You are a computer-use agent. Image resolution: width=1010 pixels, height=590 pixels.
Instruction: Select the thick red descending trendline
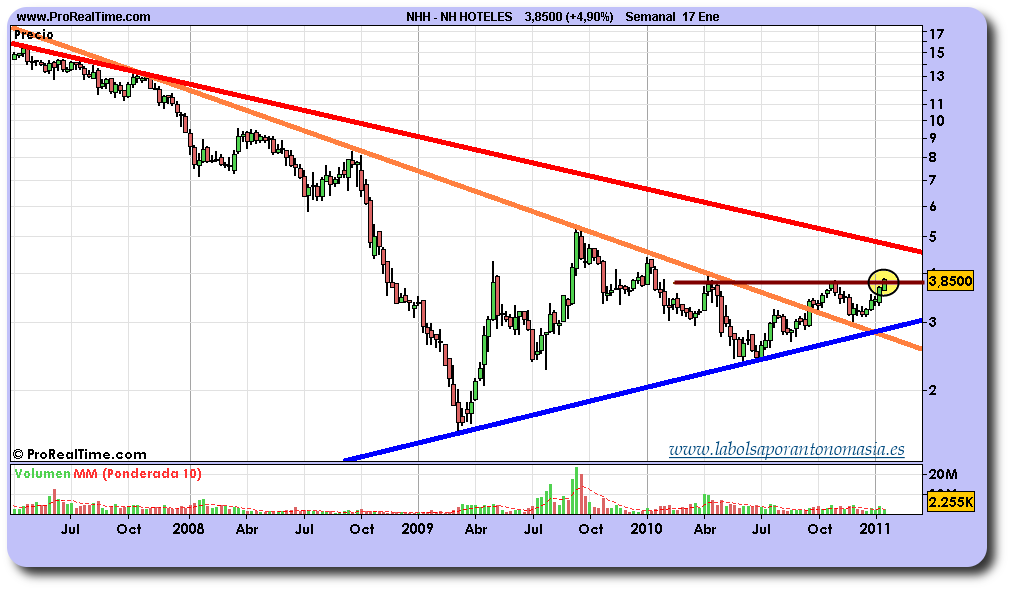click(467, 147)
